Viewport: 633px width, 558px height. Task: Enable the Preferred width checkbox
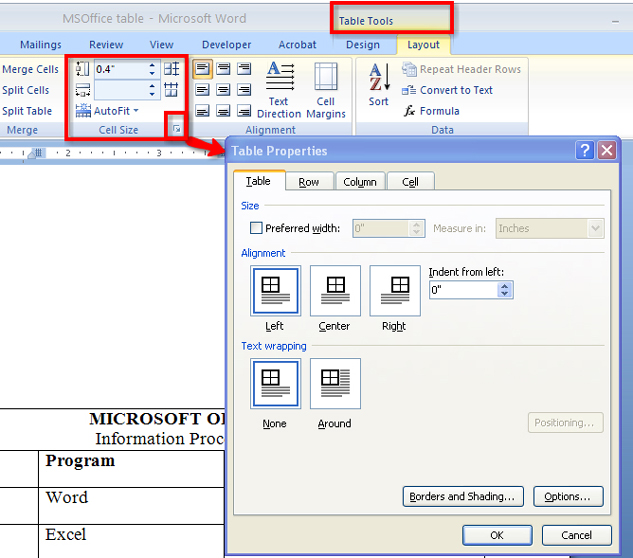point(256,228)
